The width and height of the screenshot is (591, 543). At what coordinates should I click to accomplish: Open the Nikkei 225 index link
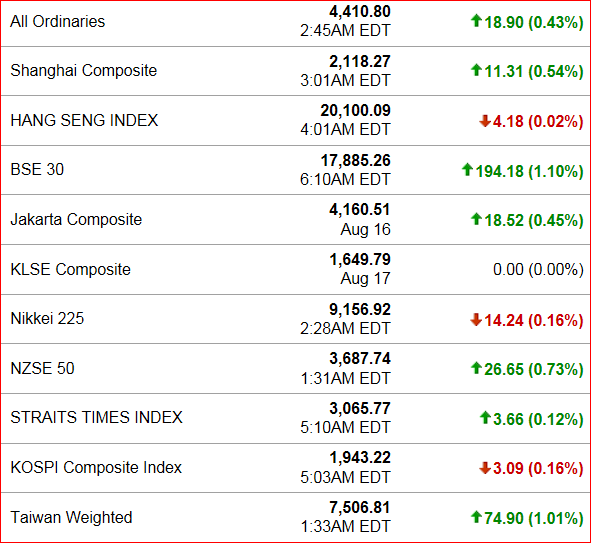(x=47, y=318)
